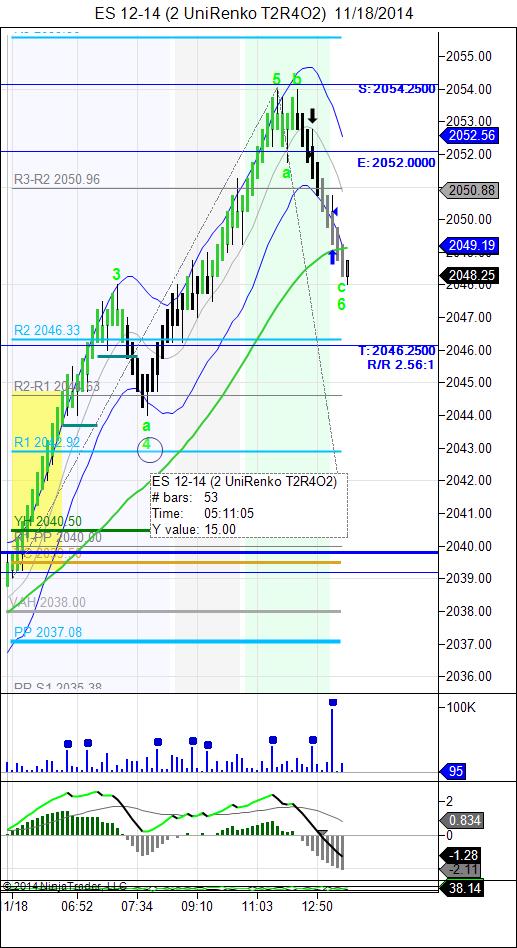Click the '# bars: 53' line in info box
517x948 pixels.
185,497
